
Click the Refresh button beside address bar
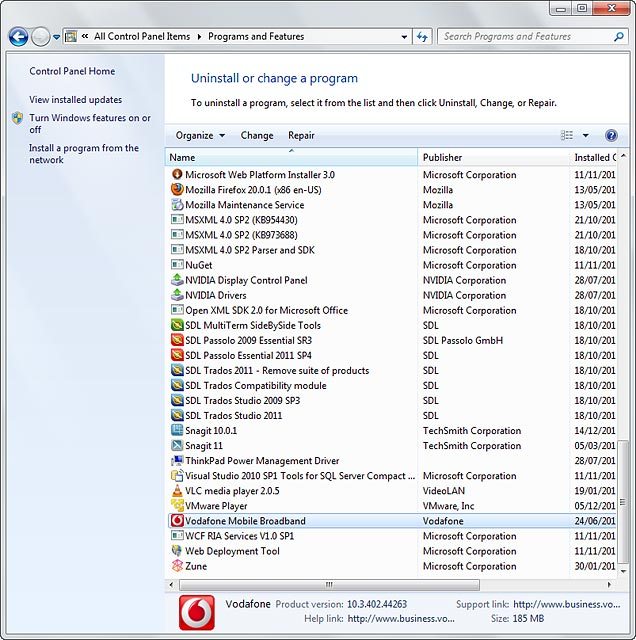[x=422, y=37]
